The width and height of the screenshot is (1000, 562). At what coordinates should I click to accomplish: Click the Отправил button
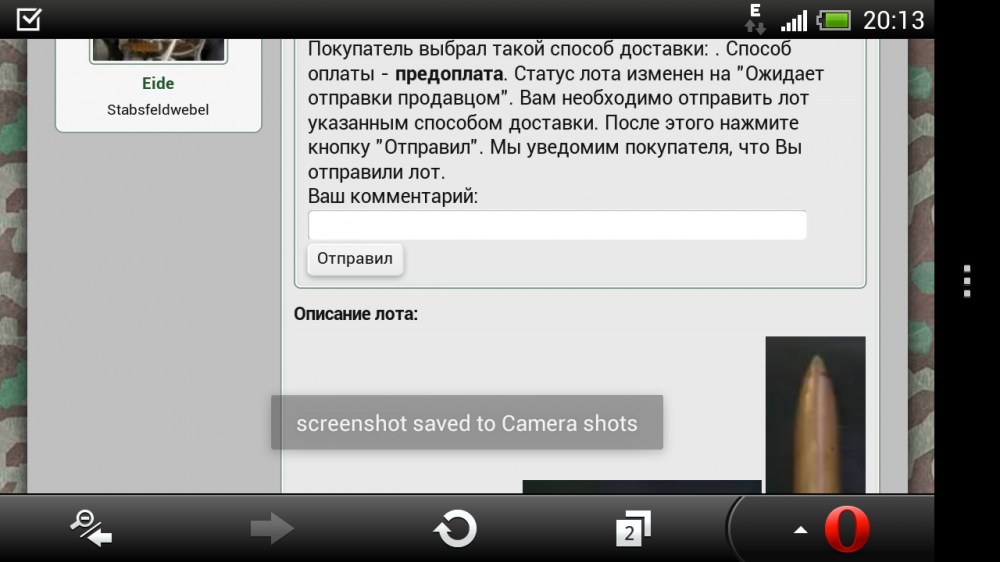[355, 259]
